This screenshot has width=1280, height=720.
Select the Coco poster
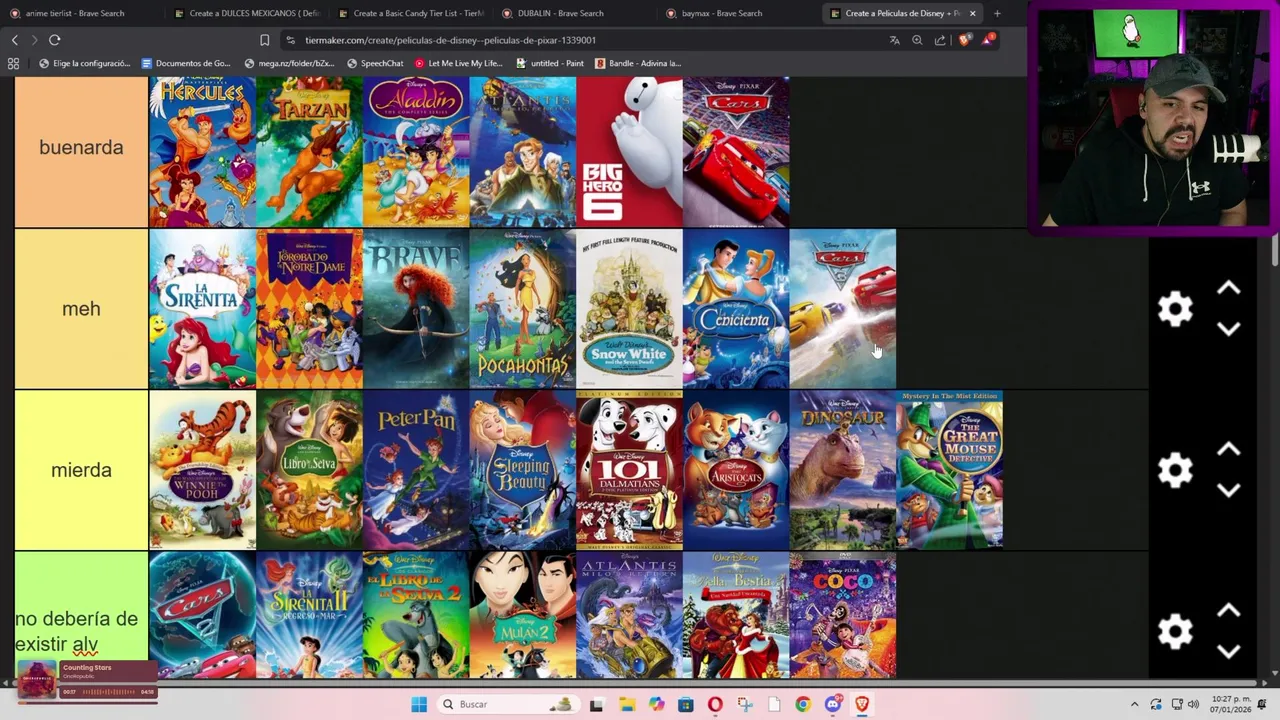click(x=843, y=616)
